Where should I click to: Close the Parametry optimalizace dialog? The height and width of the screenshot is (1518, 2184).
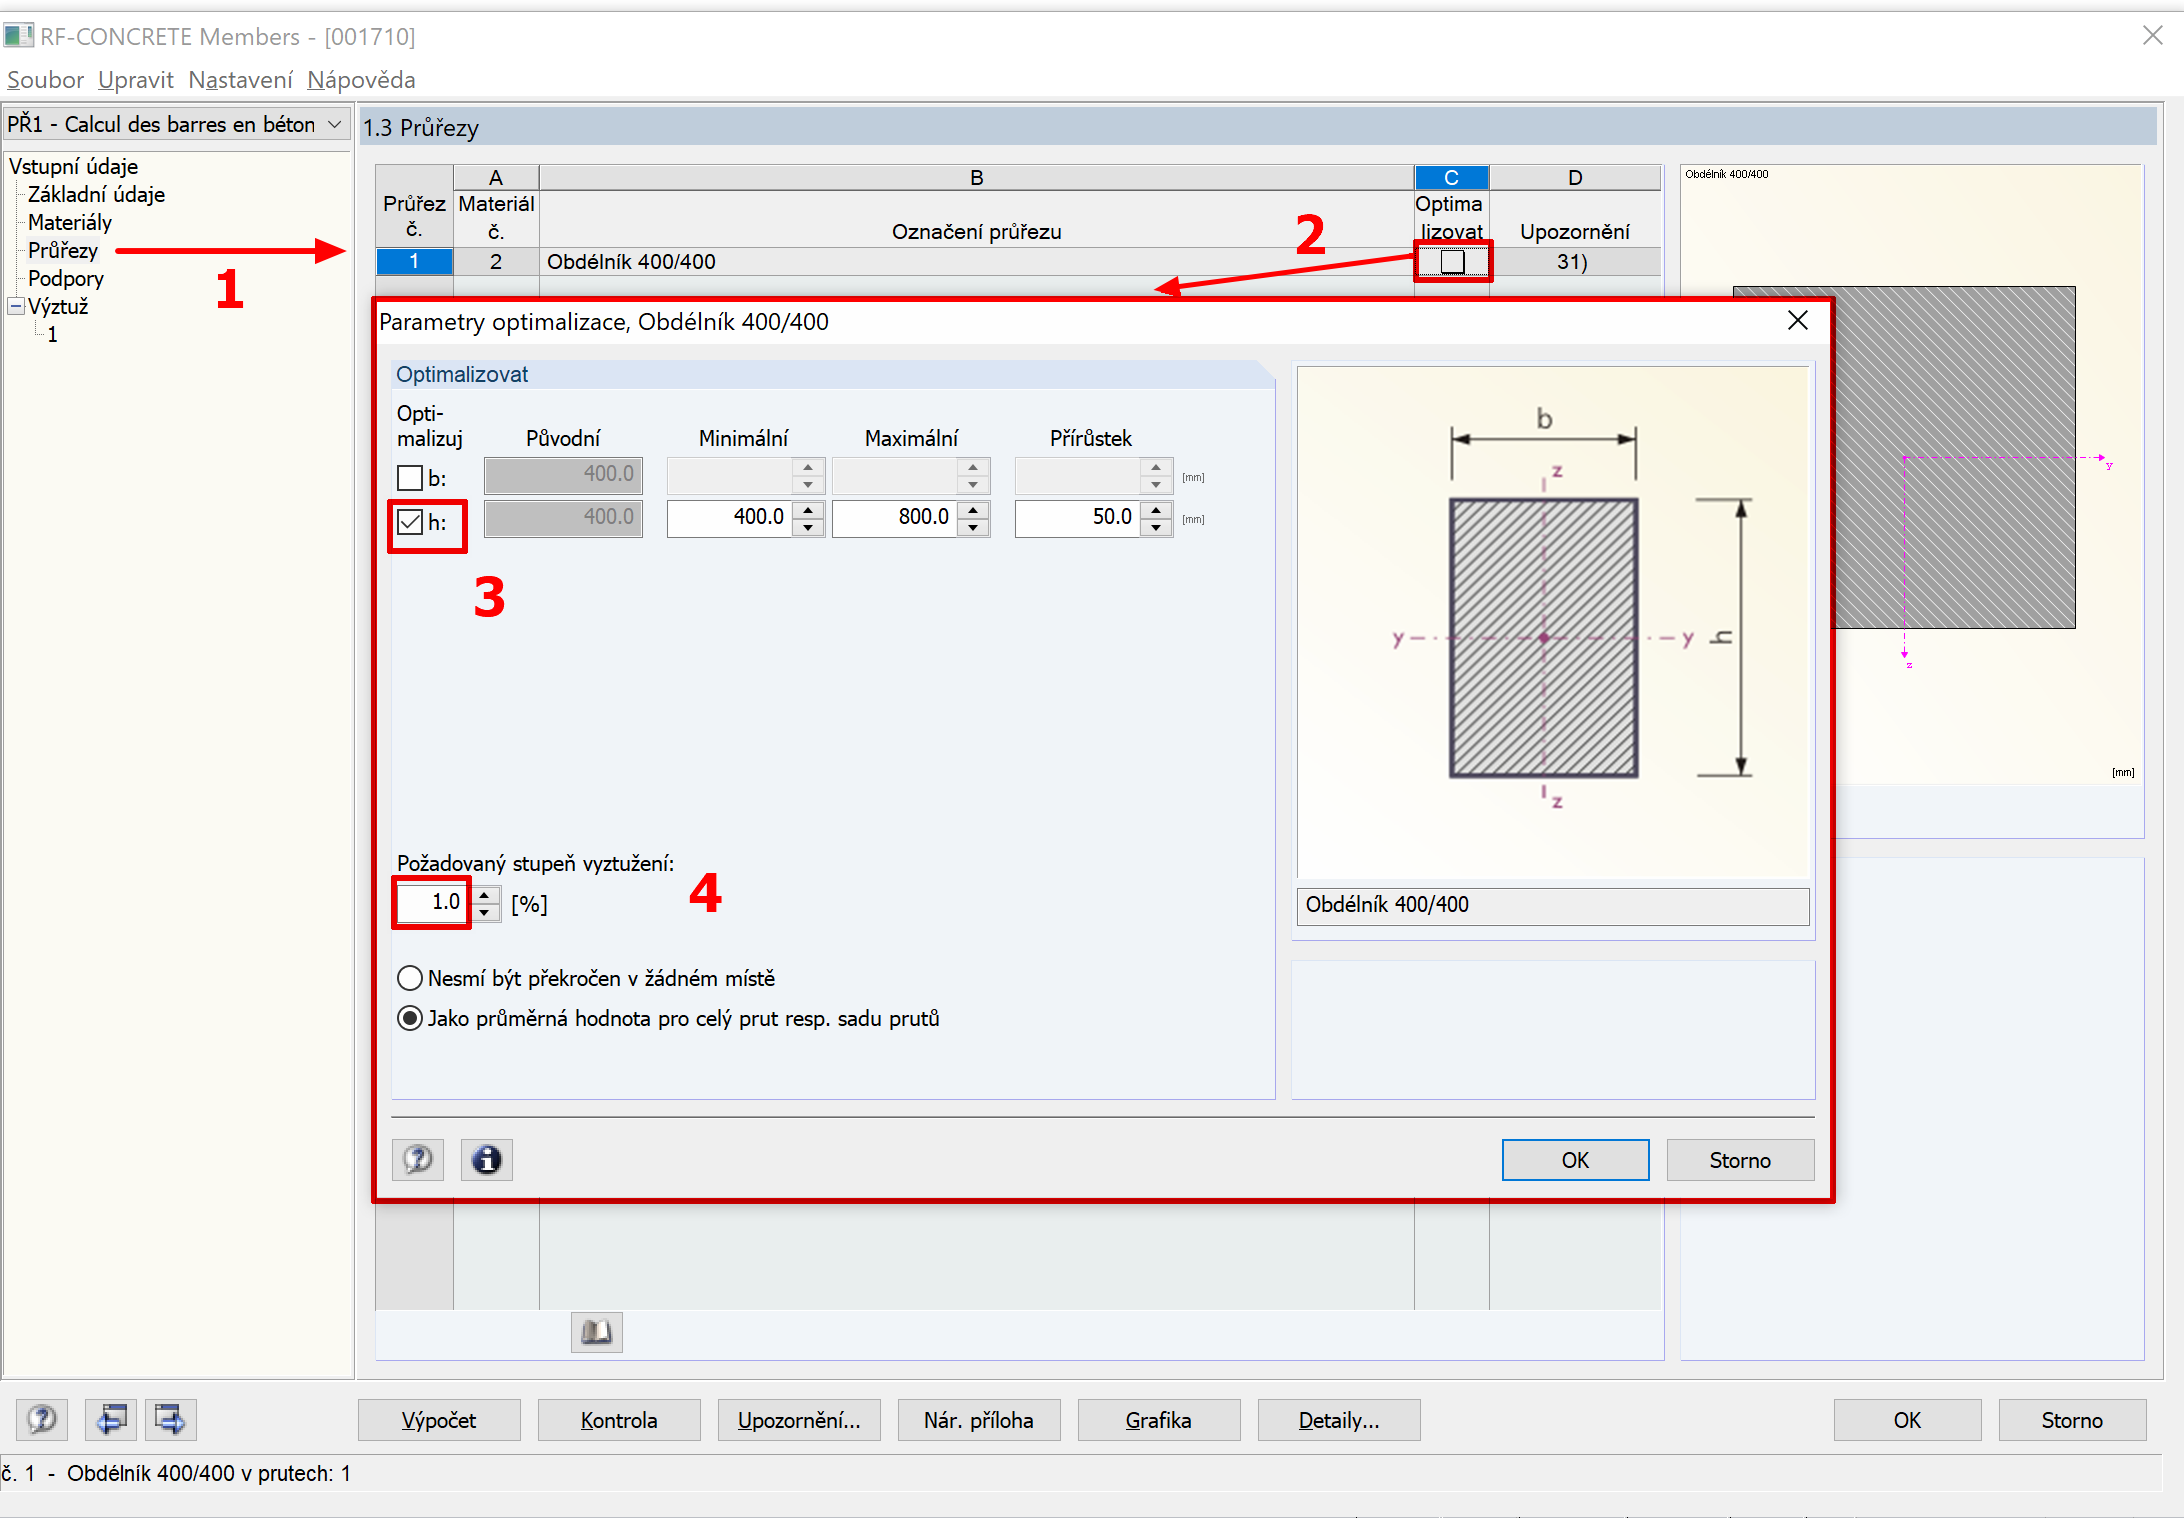click(1797, 321)
